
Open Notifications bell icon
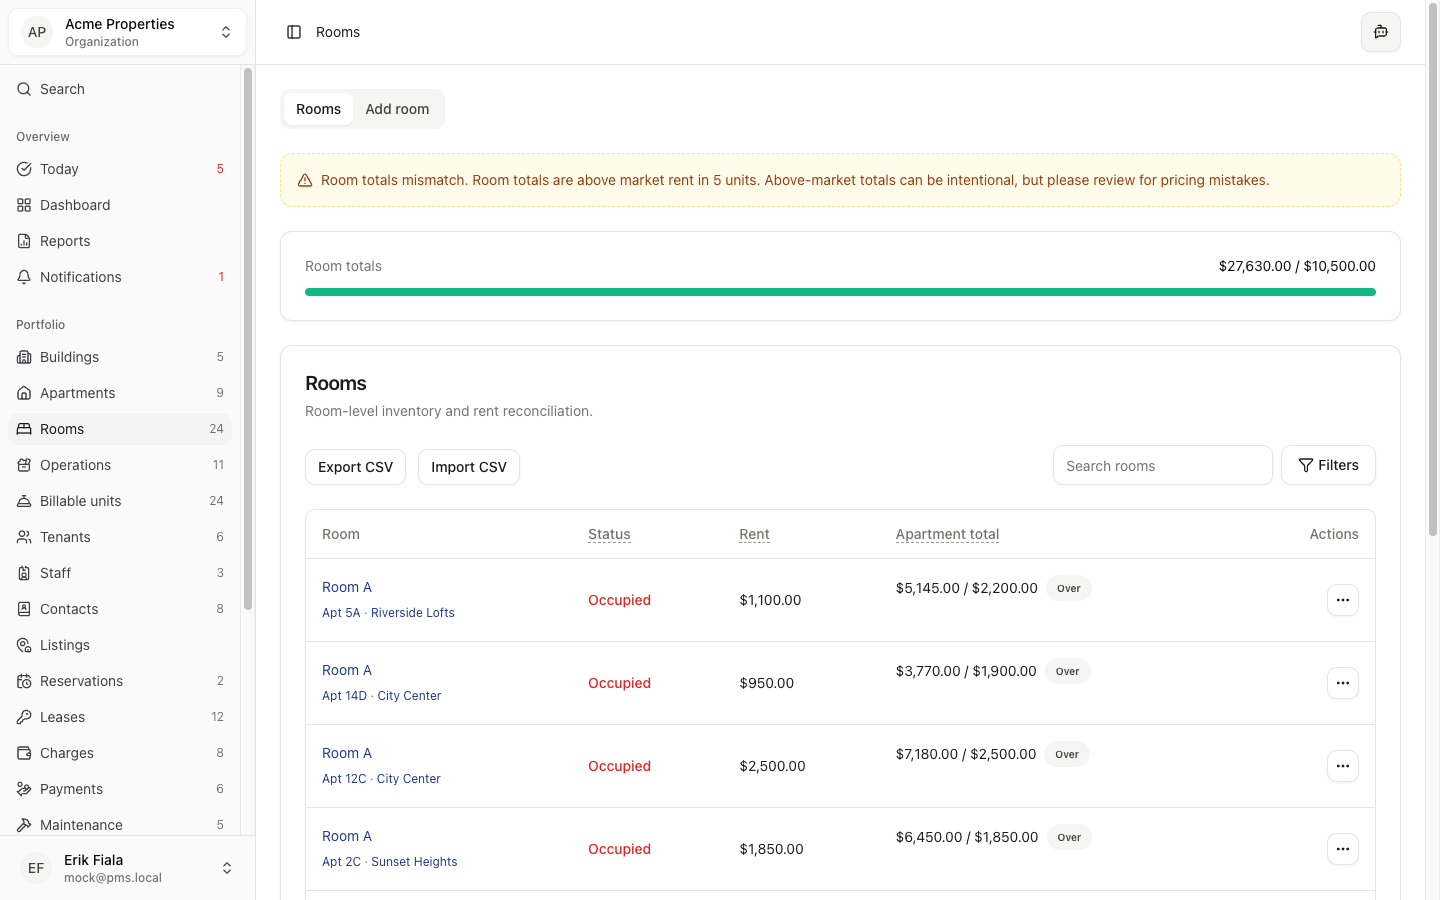click(24, 277)
